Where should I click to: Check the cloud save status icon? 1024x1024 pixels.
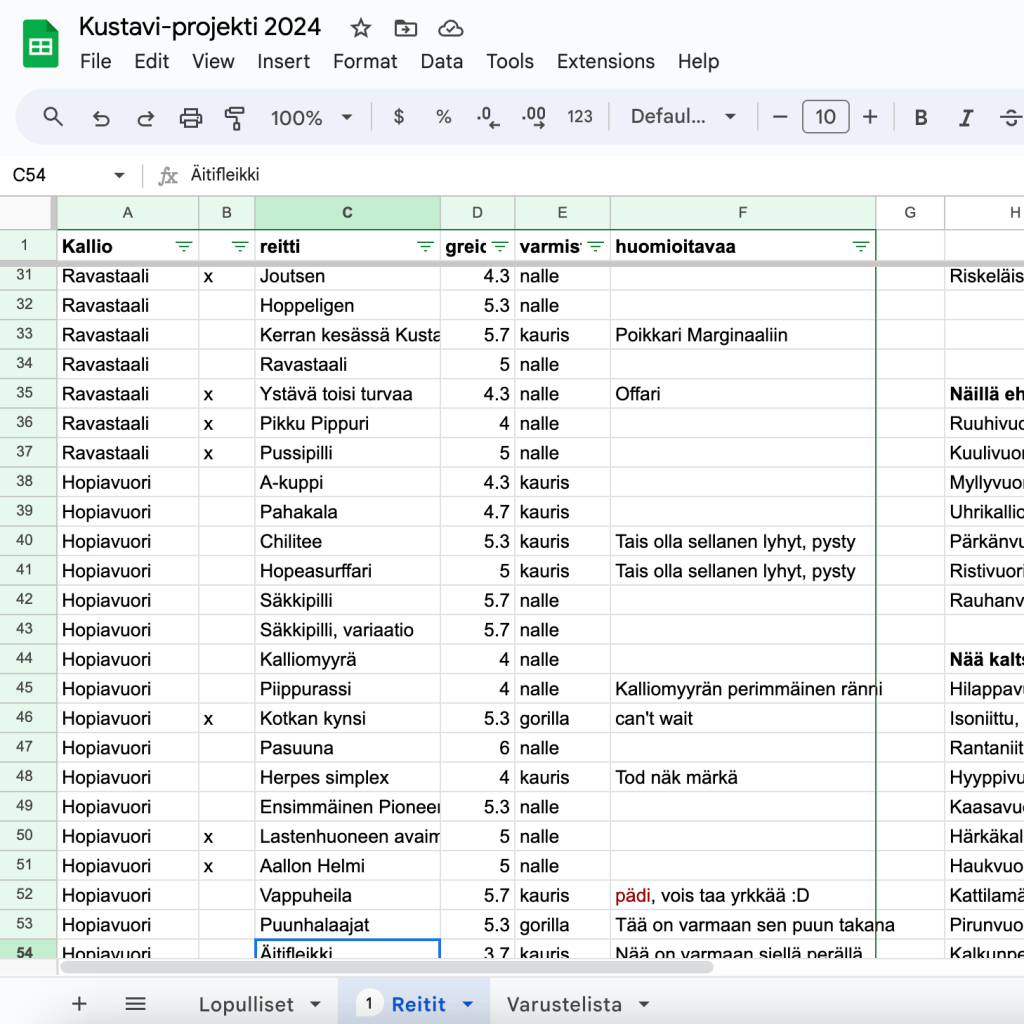click(451, 28)
